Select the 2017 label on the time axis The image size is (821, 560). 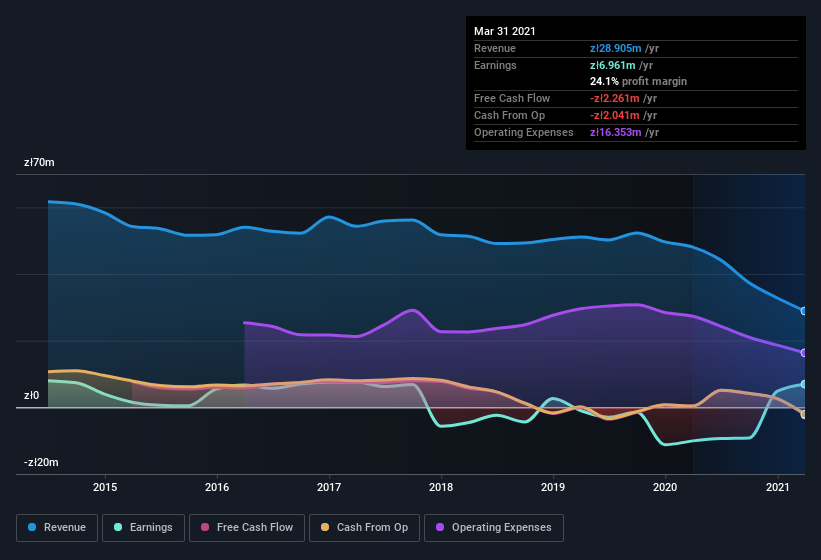[x=329, y=487]
